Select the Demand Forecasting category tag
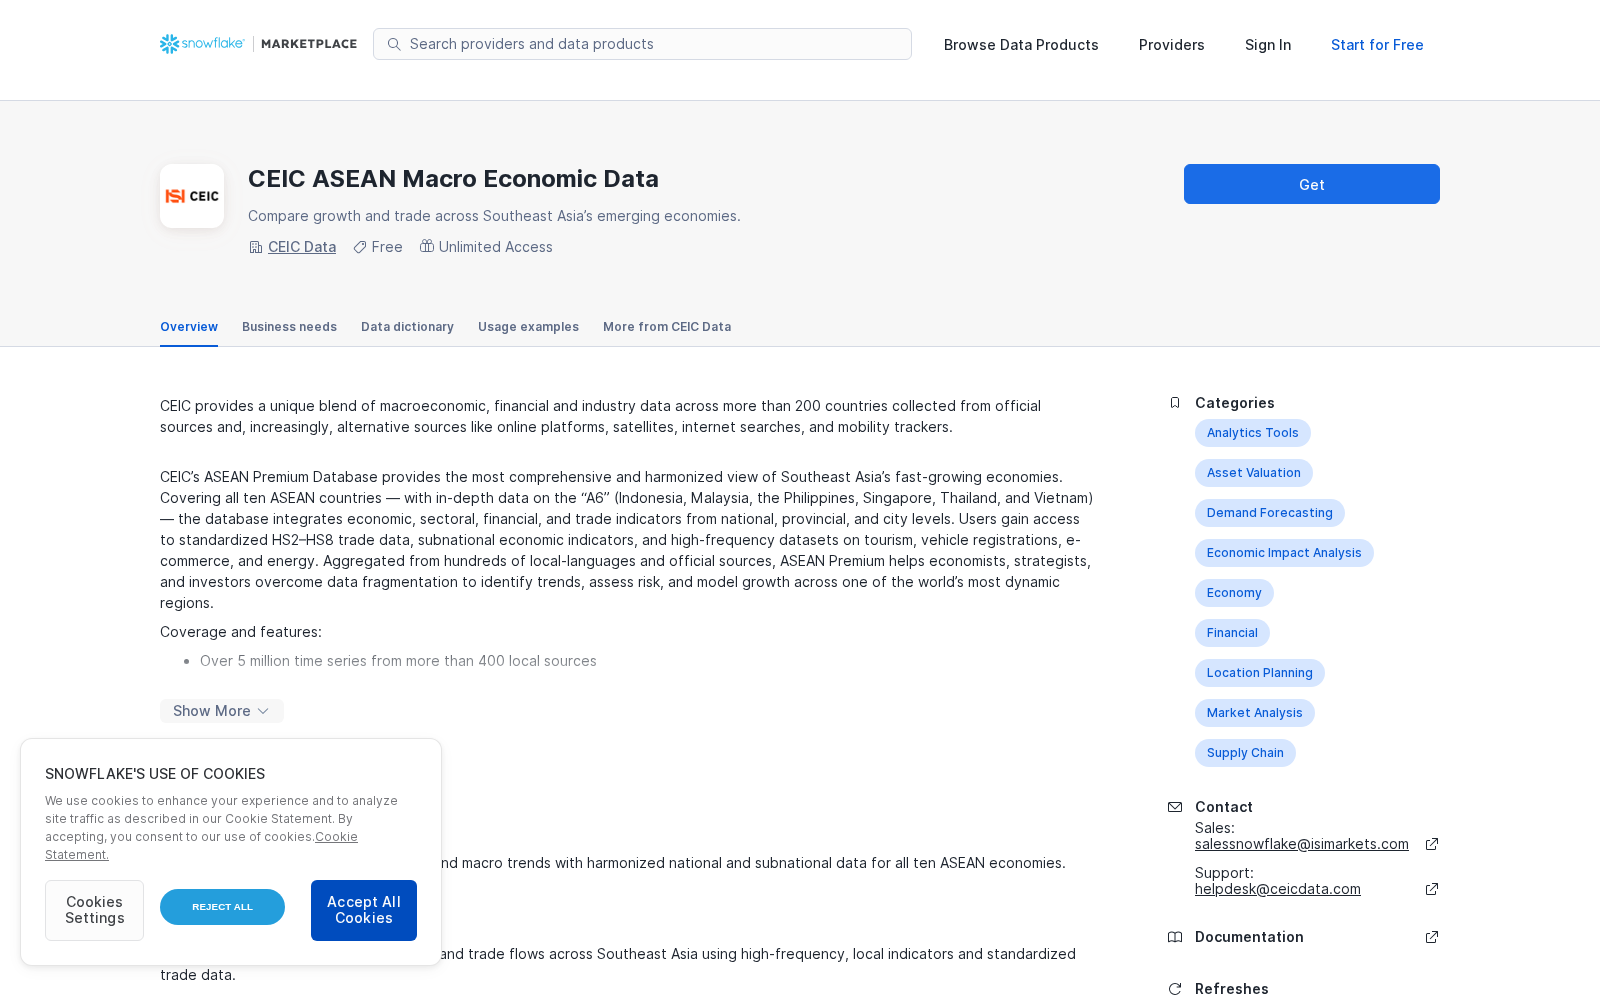 tap(1270, 513)
